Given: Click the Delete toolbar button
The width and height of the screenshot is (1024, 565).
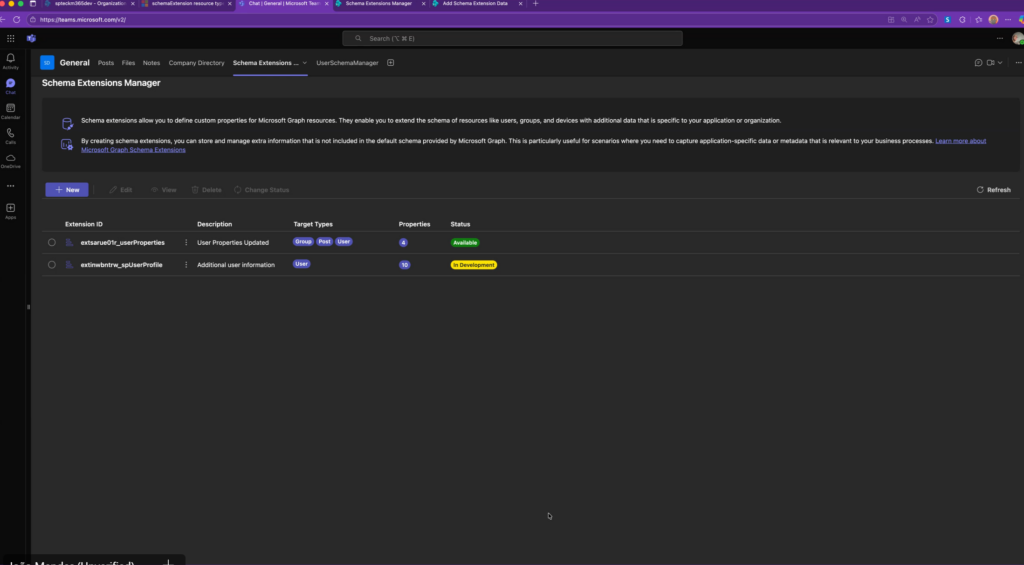Looking at the screenshot, I should coord(206,189).
